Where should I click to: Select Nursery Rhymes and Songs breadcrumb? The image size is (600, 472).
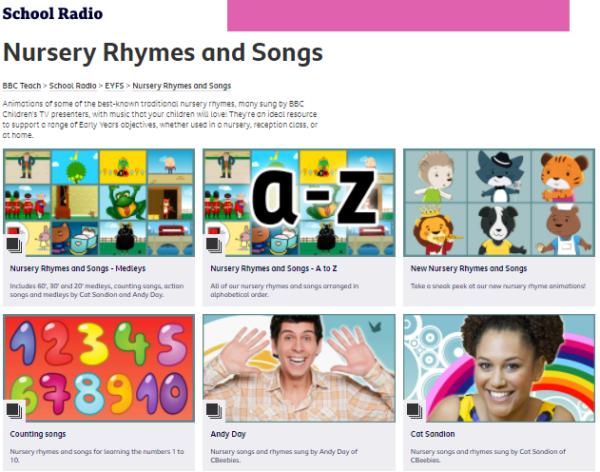(182, 86)
